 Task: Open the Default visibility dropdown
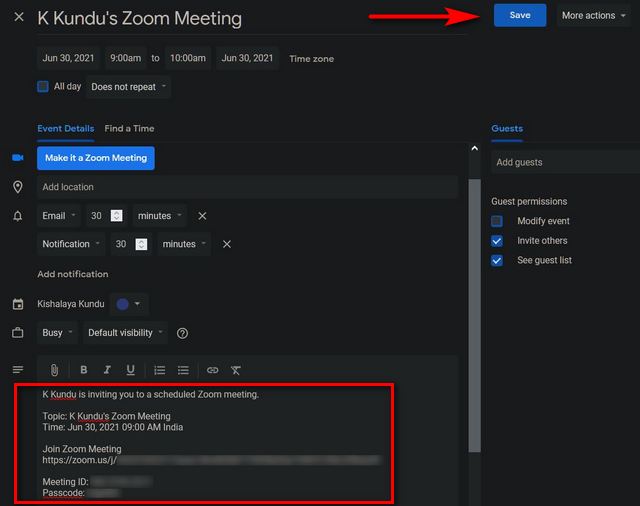click(x=125, y=333)
